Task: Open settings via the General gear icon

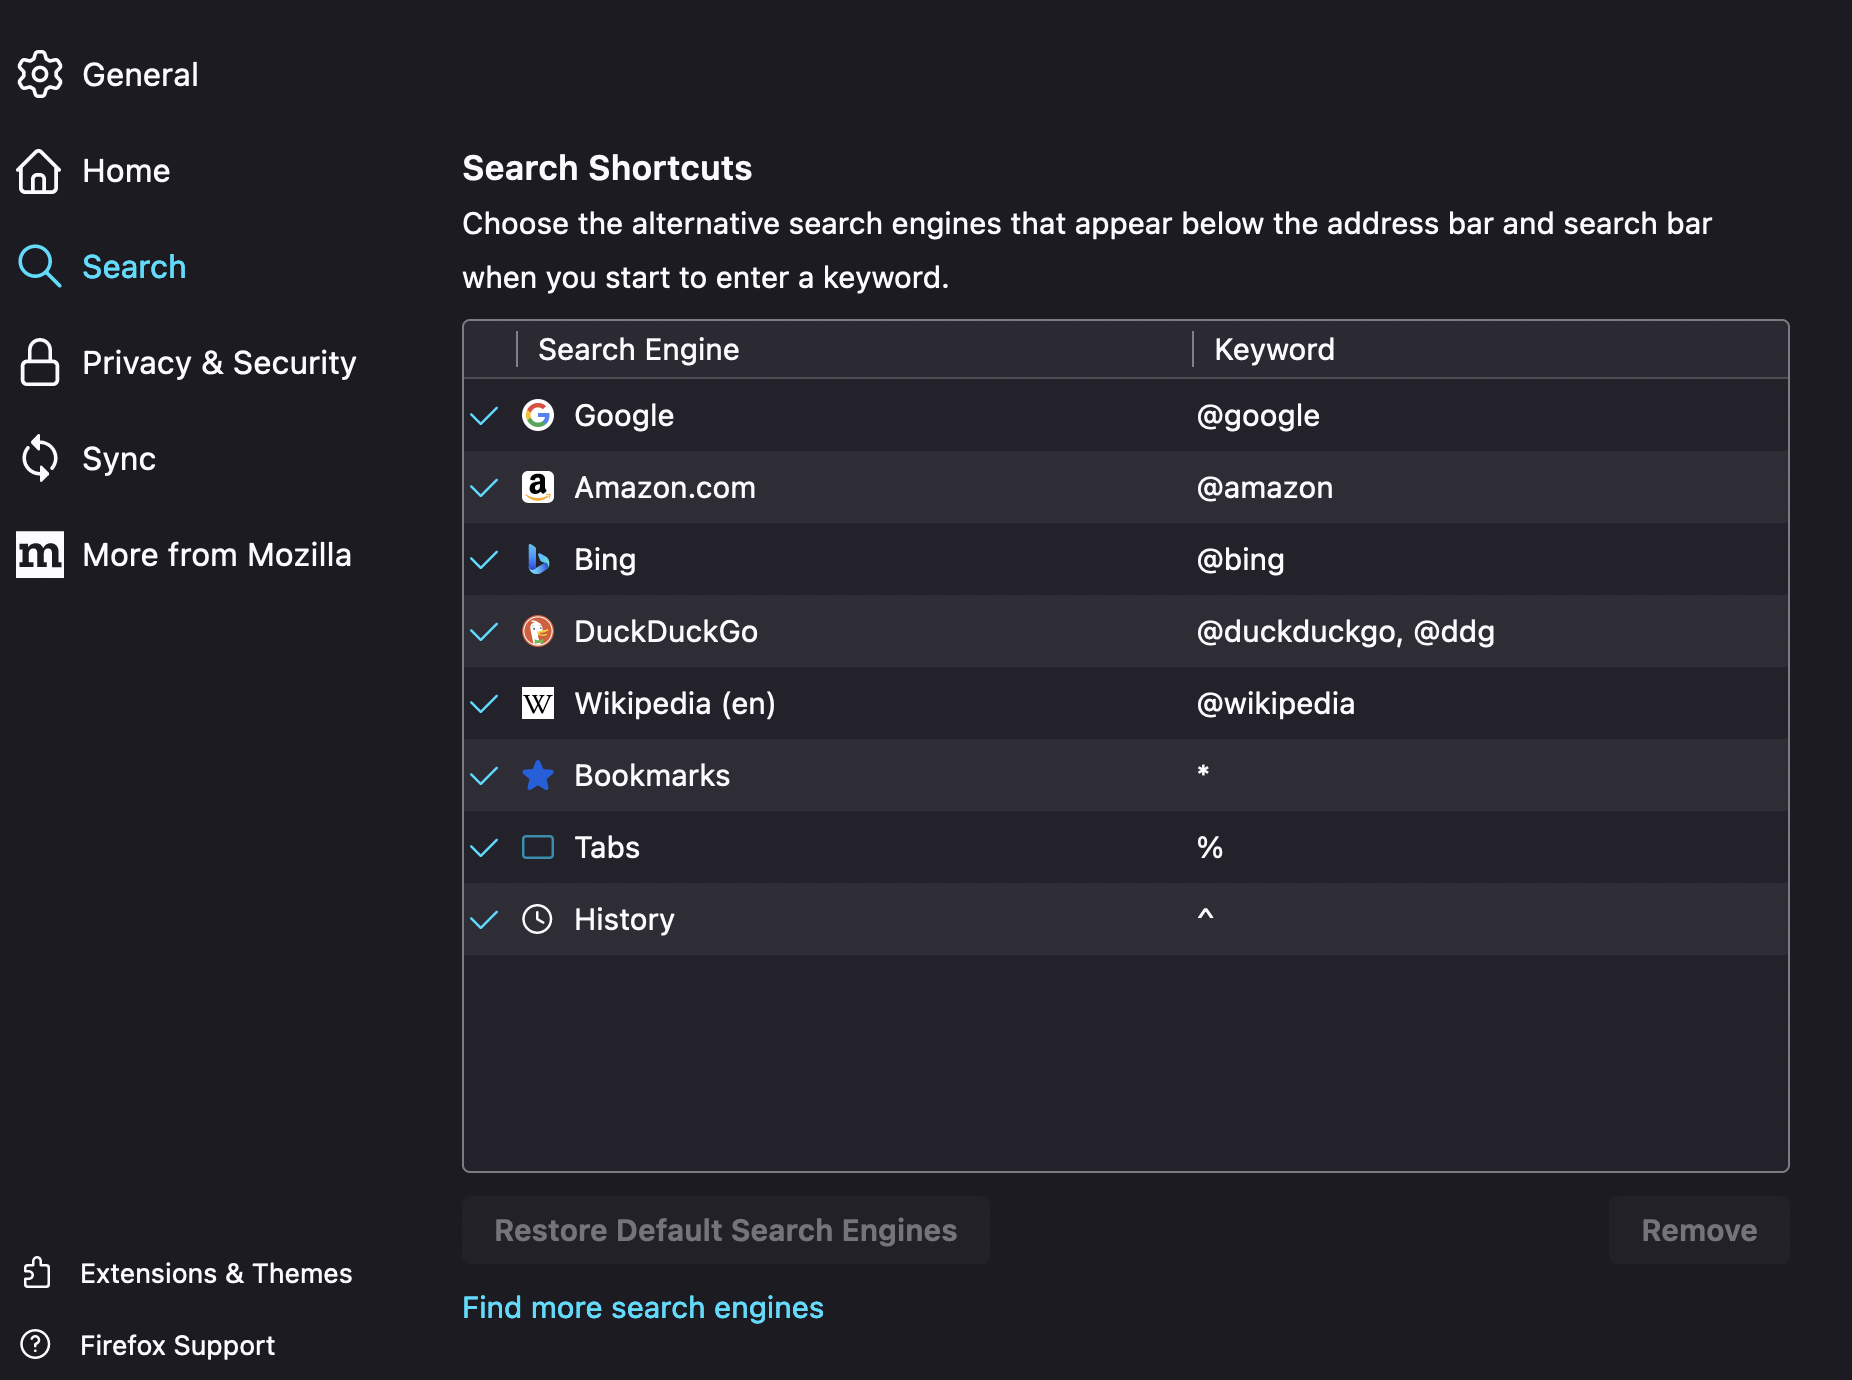Action: pos(40,73)
